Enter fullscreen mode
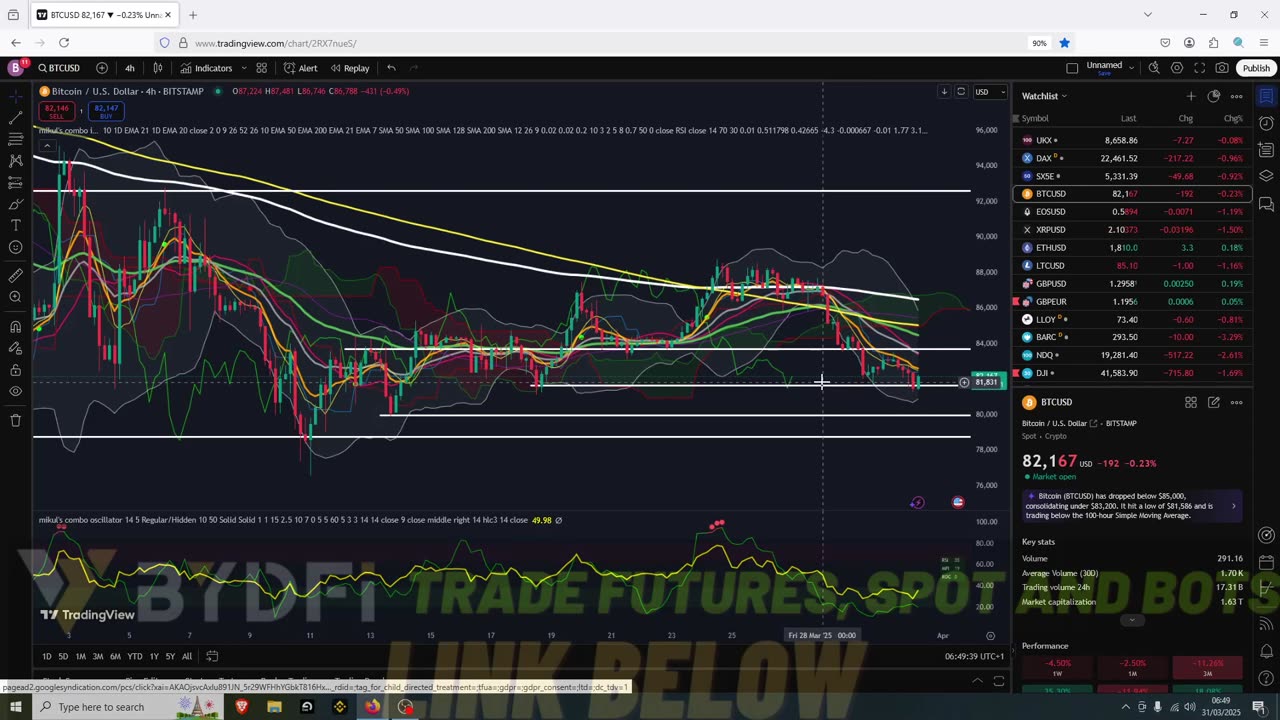 (1199, 68)
